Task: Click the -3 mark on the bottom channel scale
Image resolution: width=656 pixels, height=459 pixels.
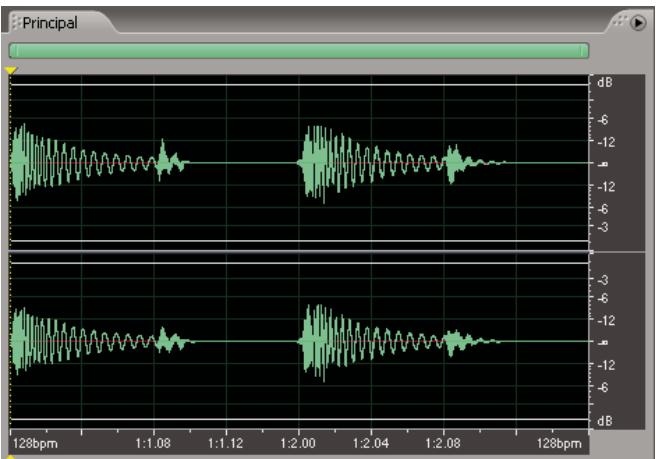Action: (602, 280)
